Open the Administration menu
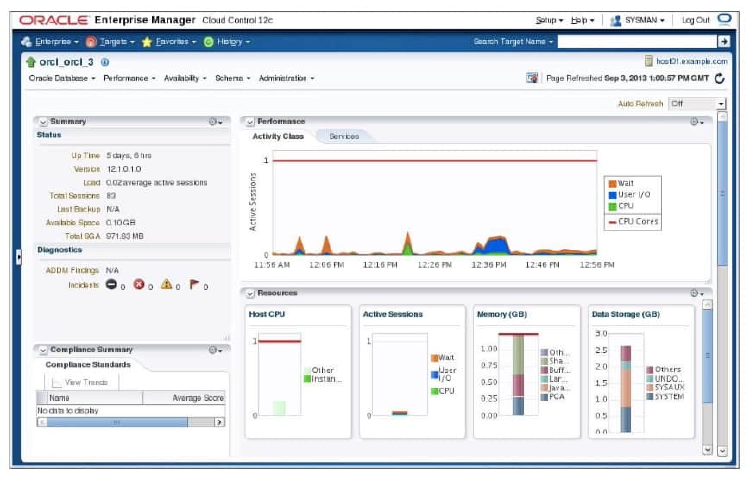 coord(287,78)
